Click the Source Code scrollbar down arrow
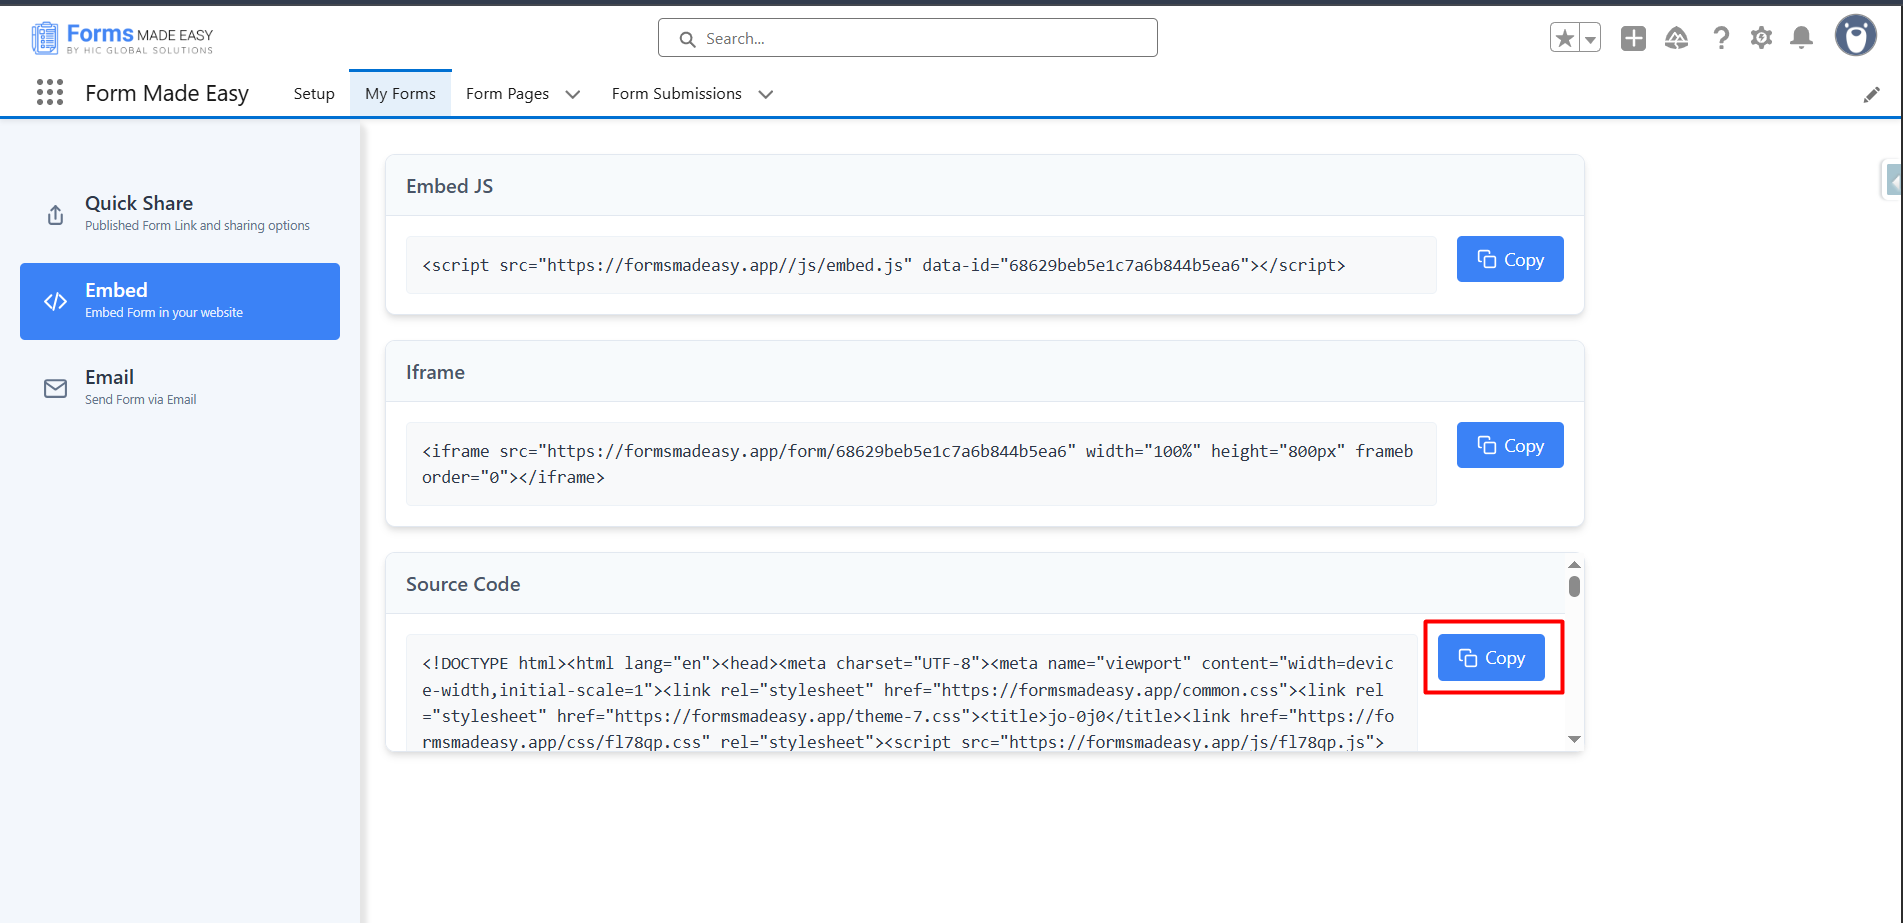 click(1574, 739)
